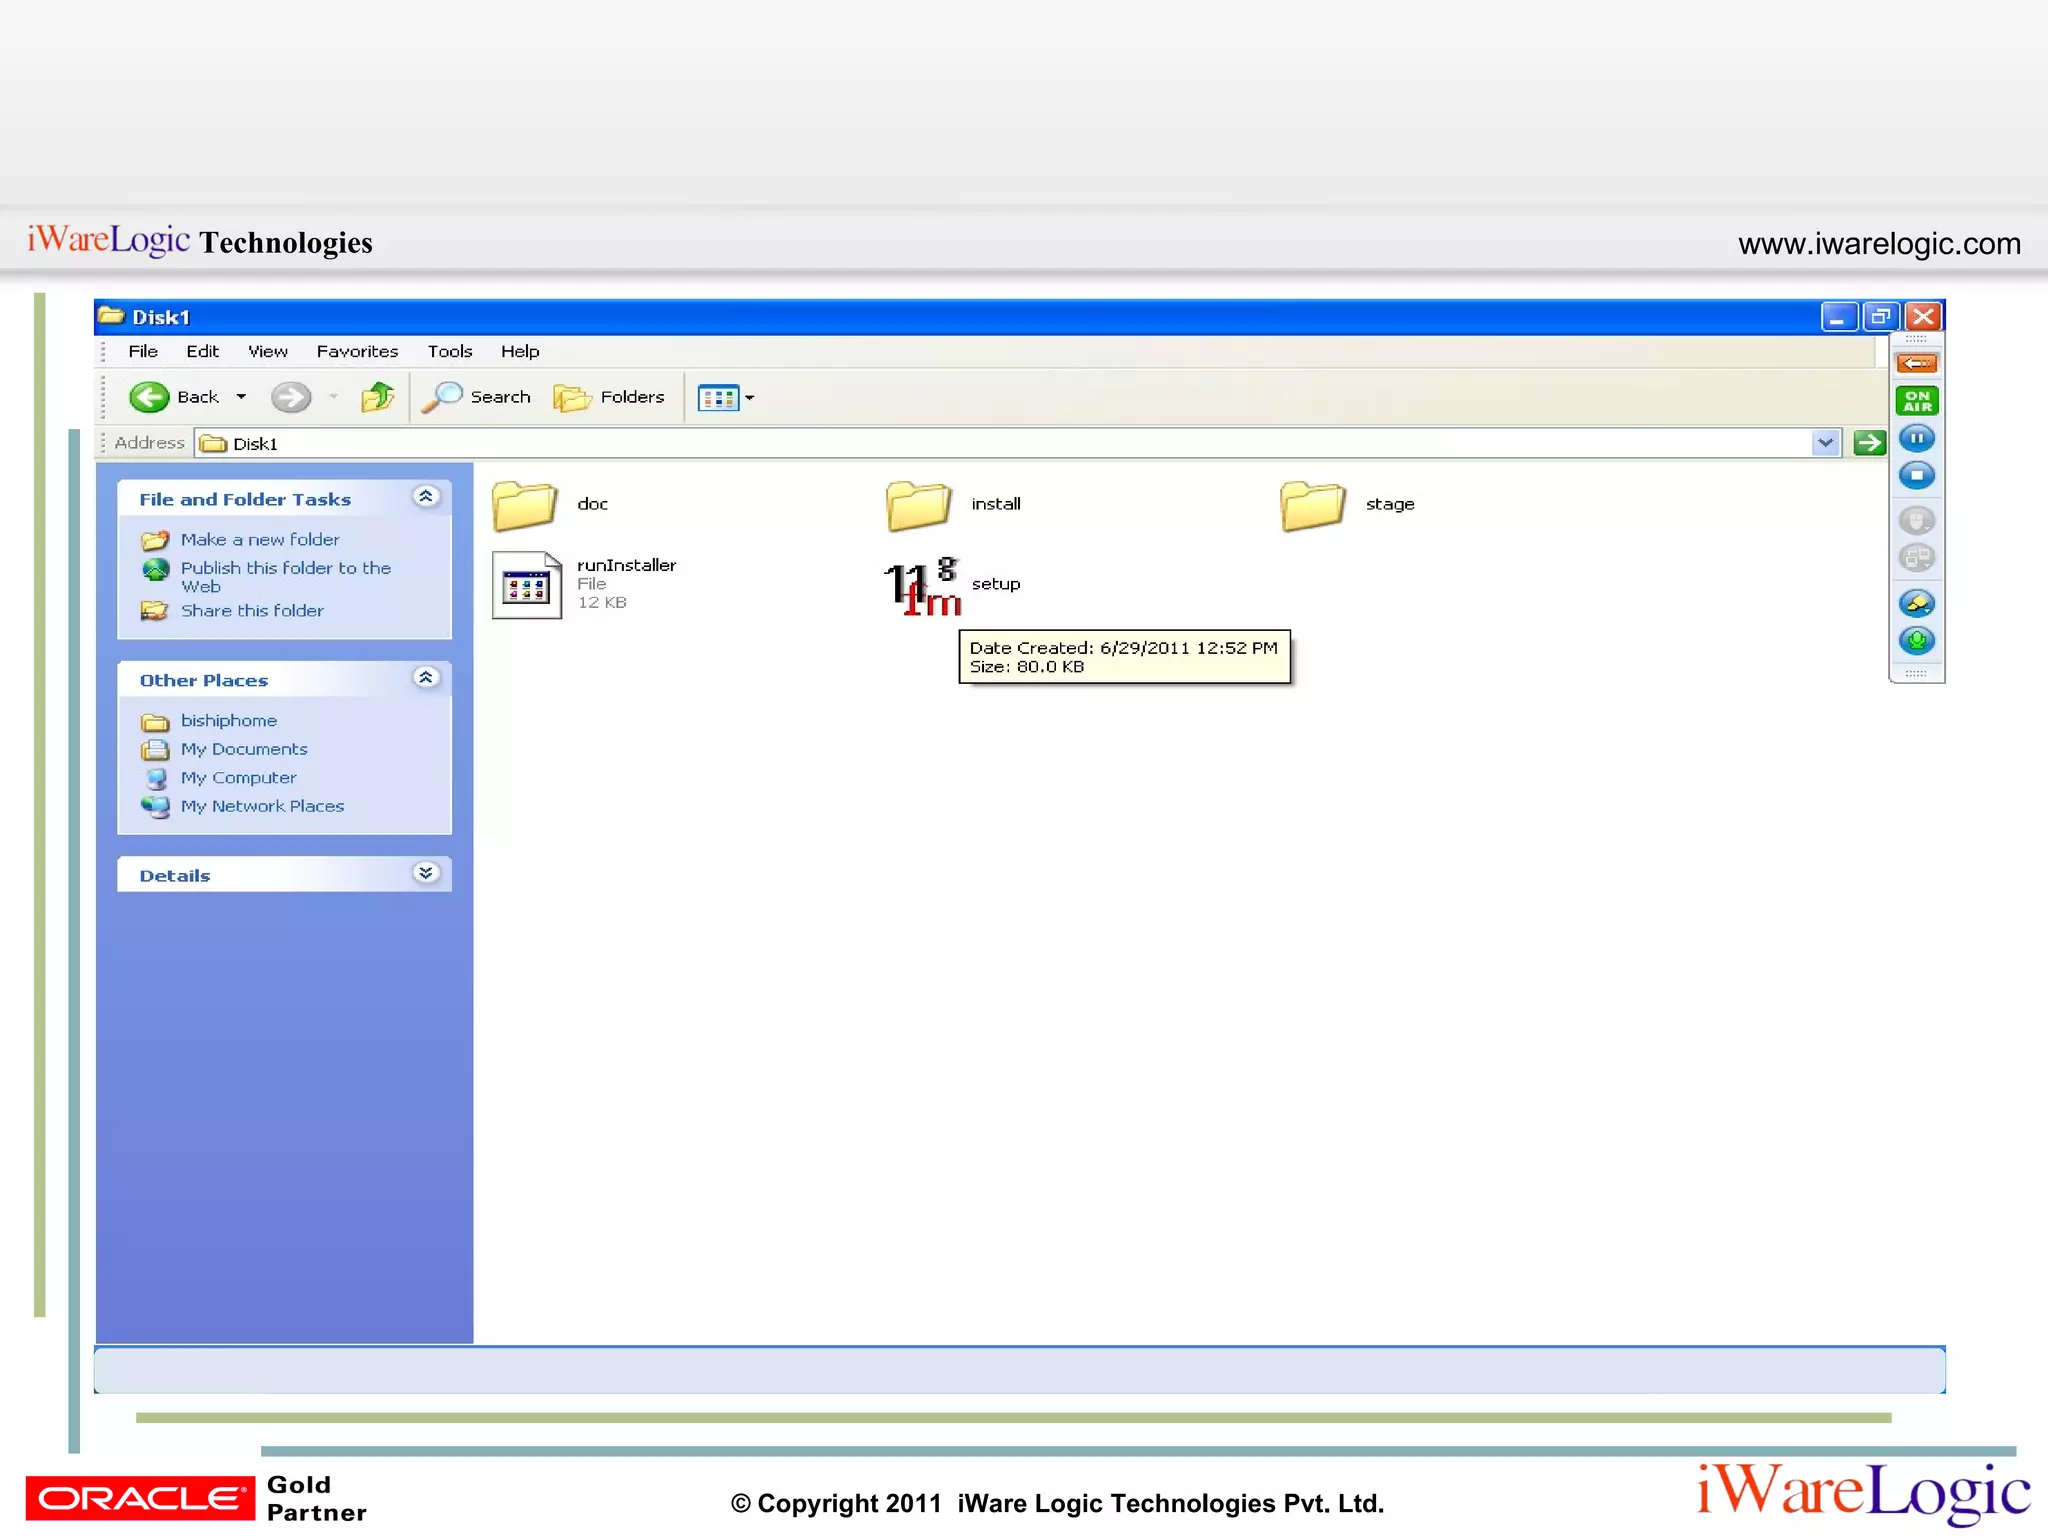The height and width of the screenshot is (1536, 2048).
Task: Open the Search pane
Action: (477, 397)
